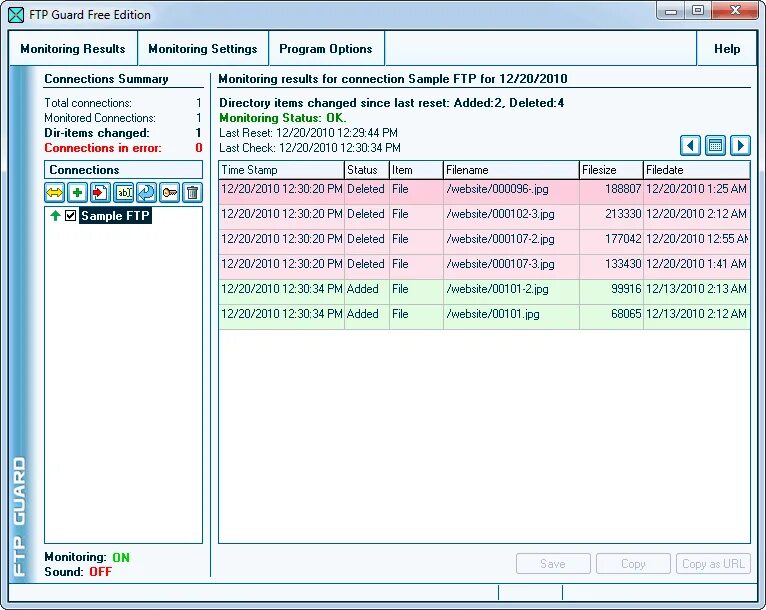Click filesize value 188807
The height and width of the screenshot is (610, 766).
click(x=623, y=189)
